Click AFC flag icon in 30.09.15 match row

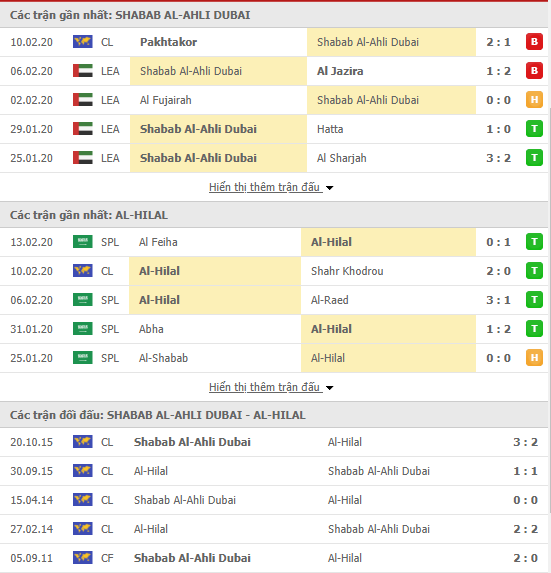point(83,471)
